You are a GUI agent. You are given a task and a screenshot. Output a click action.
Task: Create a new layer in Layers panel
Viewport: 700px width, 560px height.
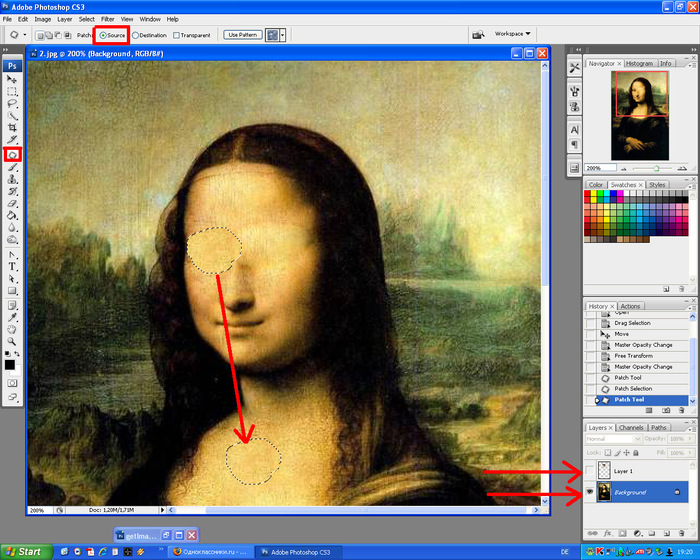[x=667, y=533]
